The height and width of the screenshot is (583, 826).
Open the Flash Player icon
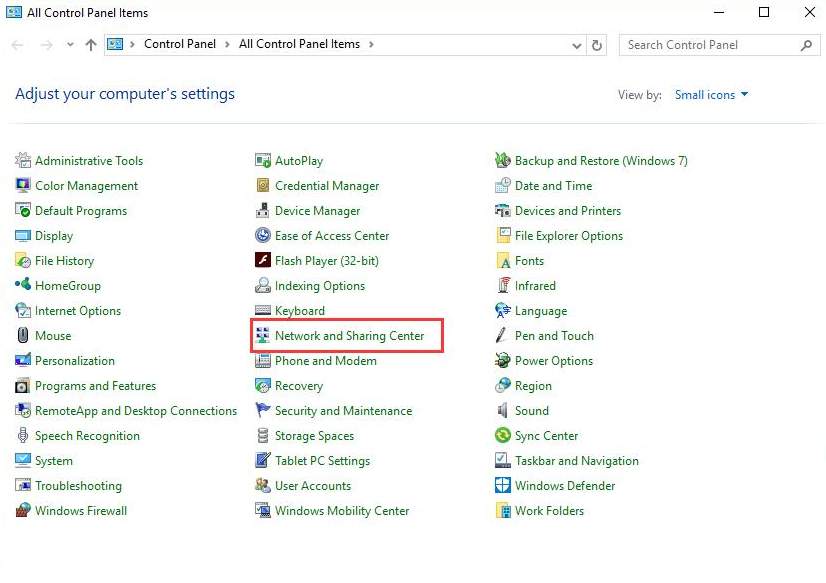point(262,260)
